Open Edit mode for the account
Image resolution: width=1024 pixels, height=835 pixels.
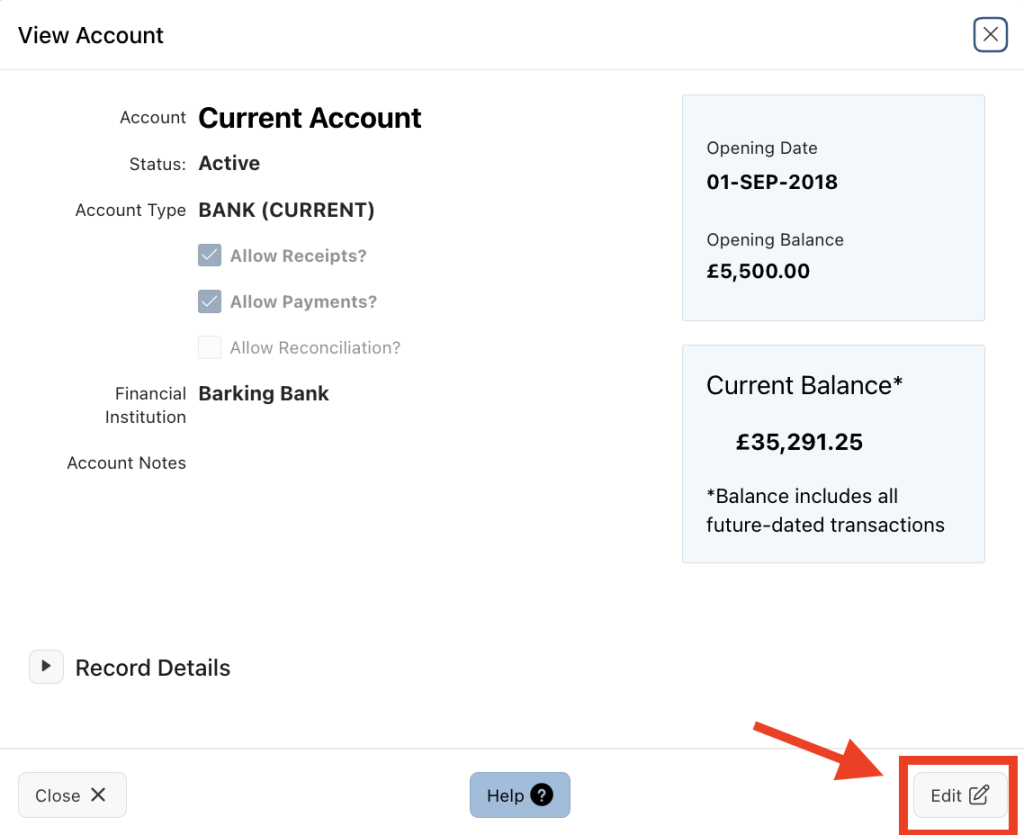[958, 795]
